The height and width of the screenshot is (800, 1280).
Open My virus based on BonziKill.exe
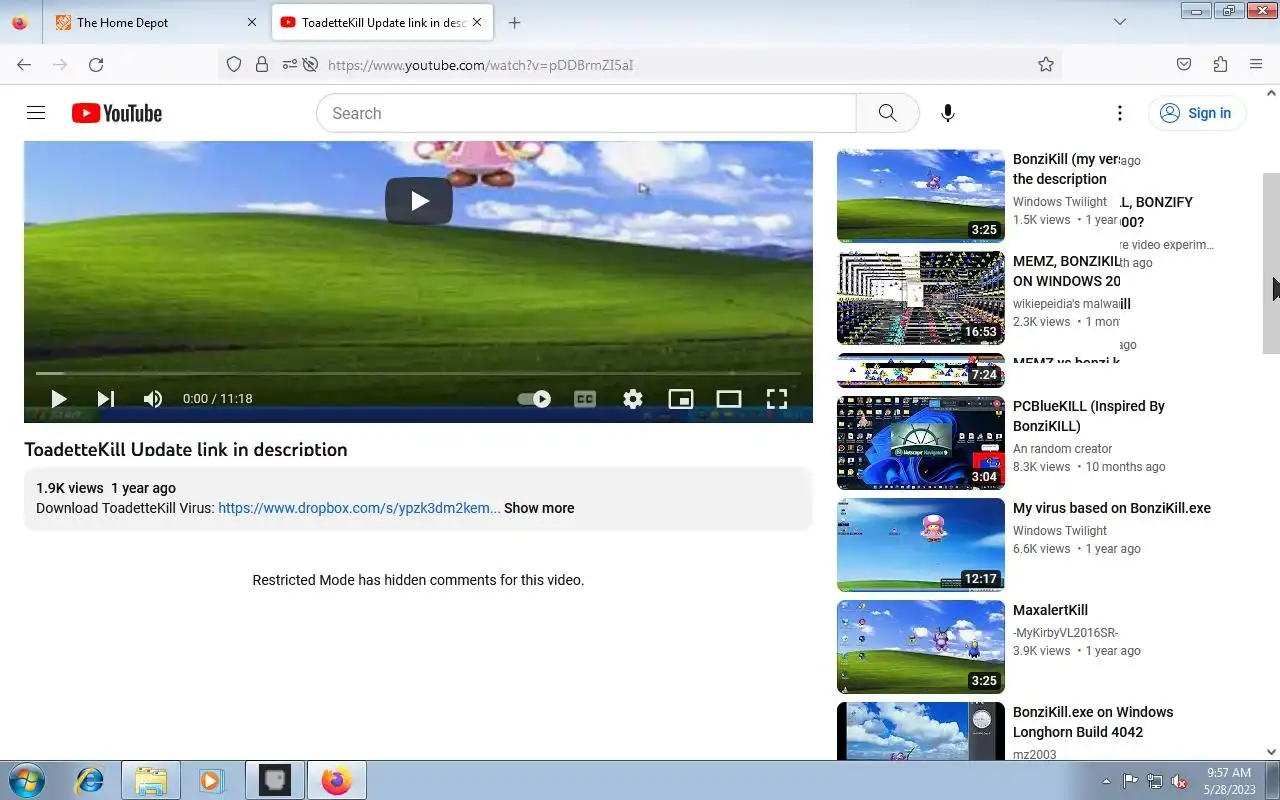(1112, 508)
